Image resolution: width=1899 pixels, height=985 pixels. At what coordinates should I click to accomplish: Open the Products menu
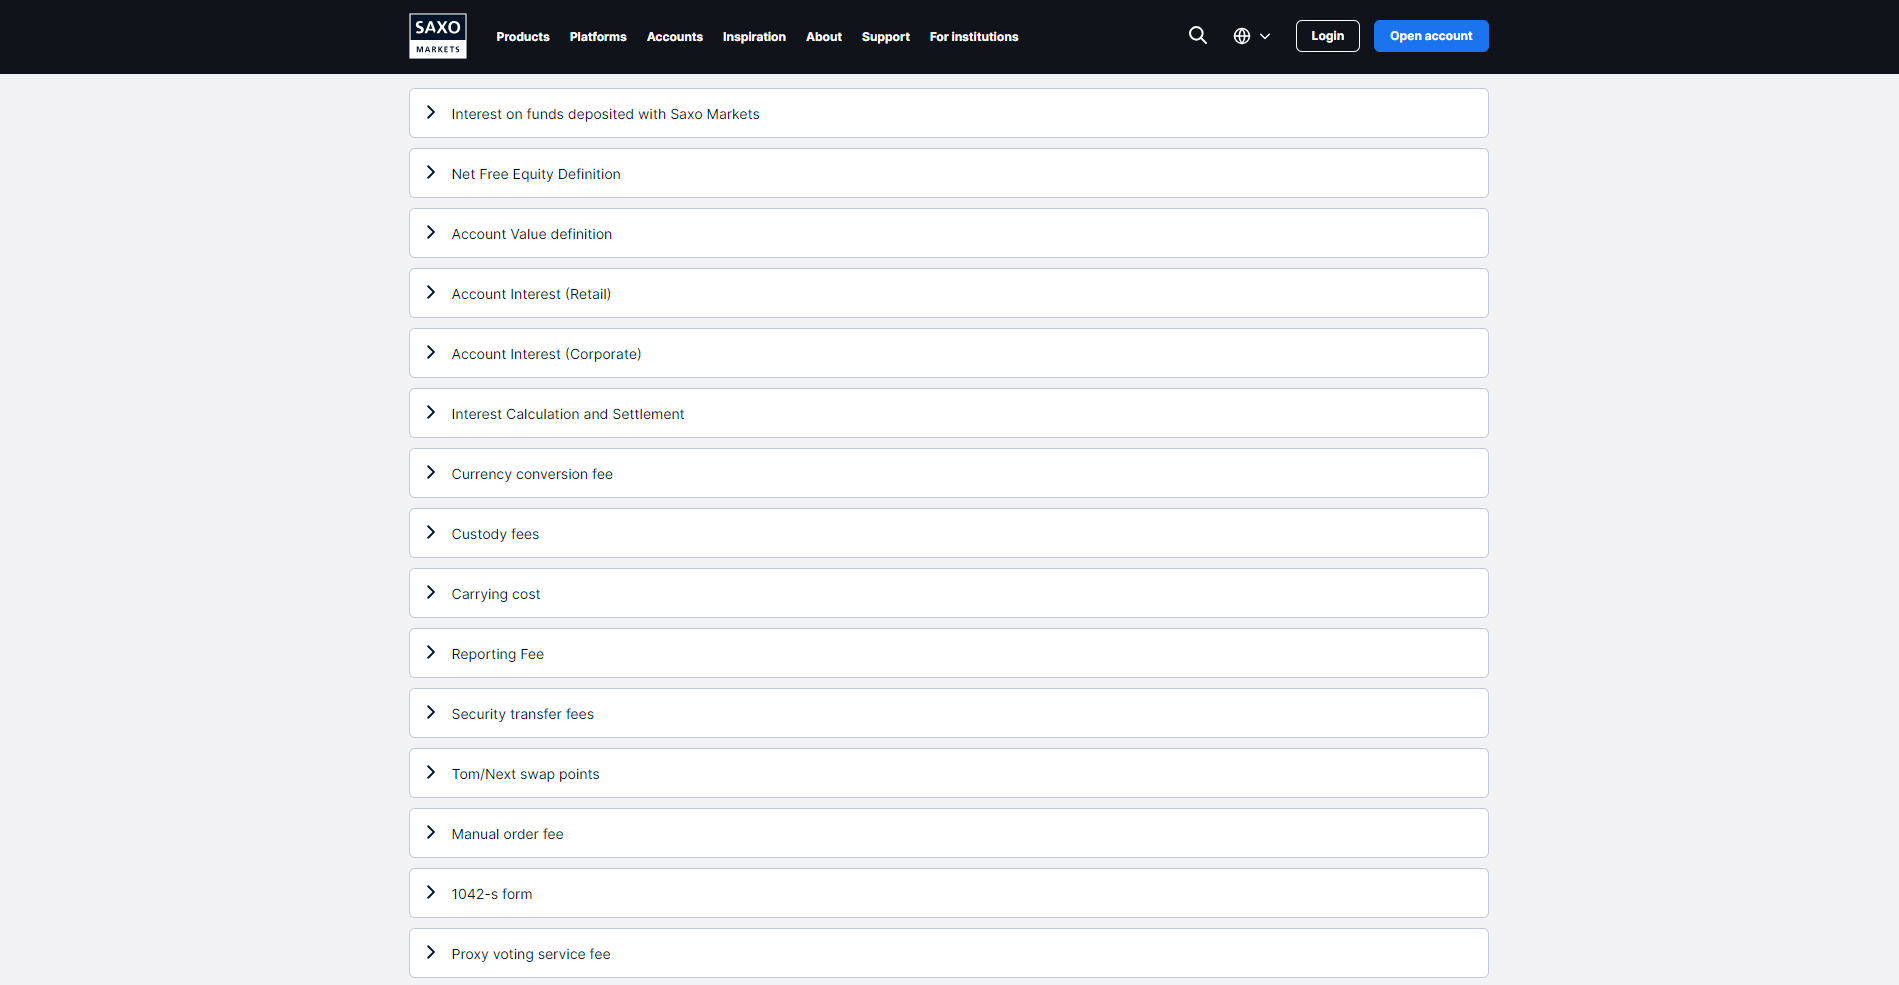(x=523, y=37)
